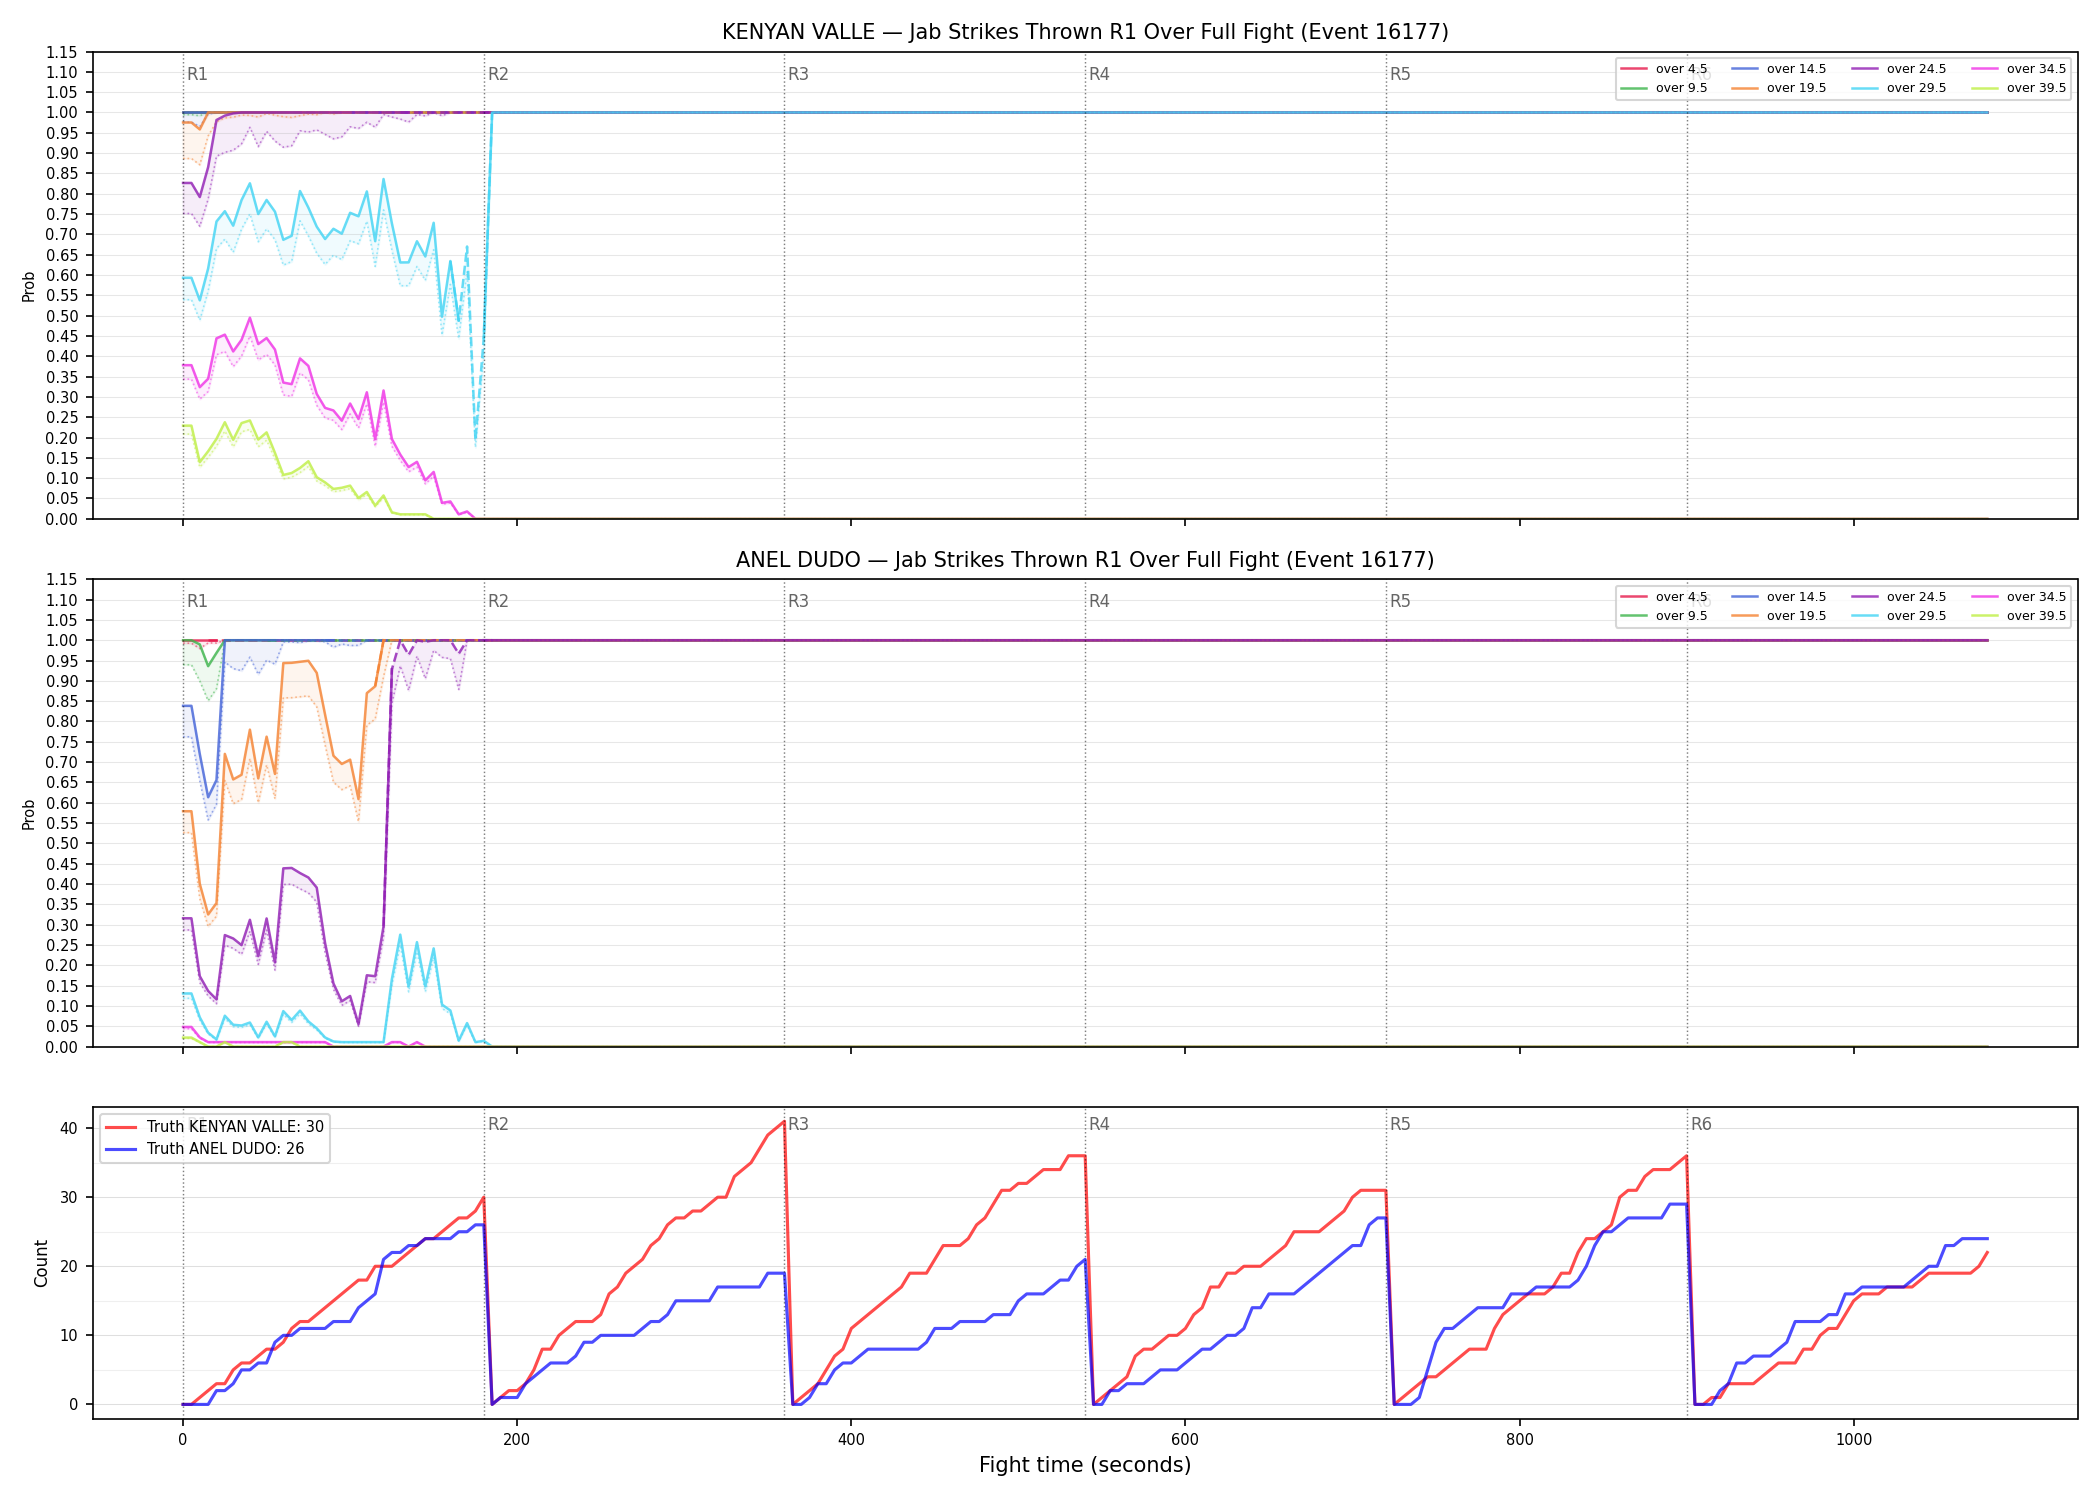Click the R1 marker in Anel Dudo chart

tap(197, 601)
